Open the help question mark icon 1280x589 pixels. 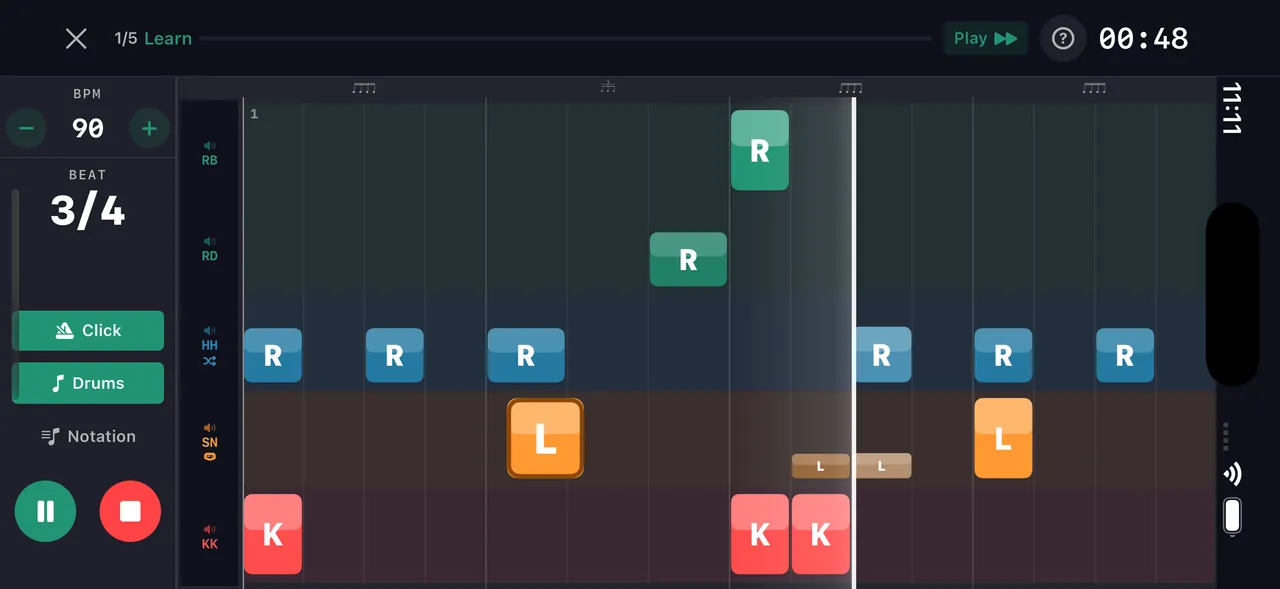tap(1063, 39)
